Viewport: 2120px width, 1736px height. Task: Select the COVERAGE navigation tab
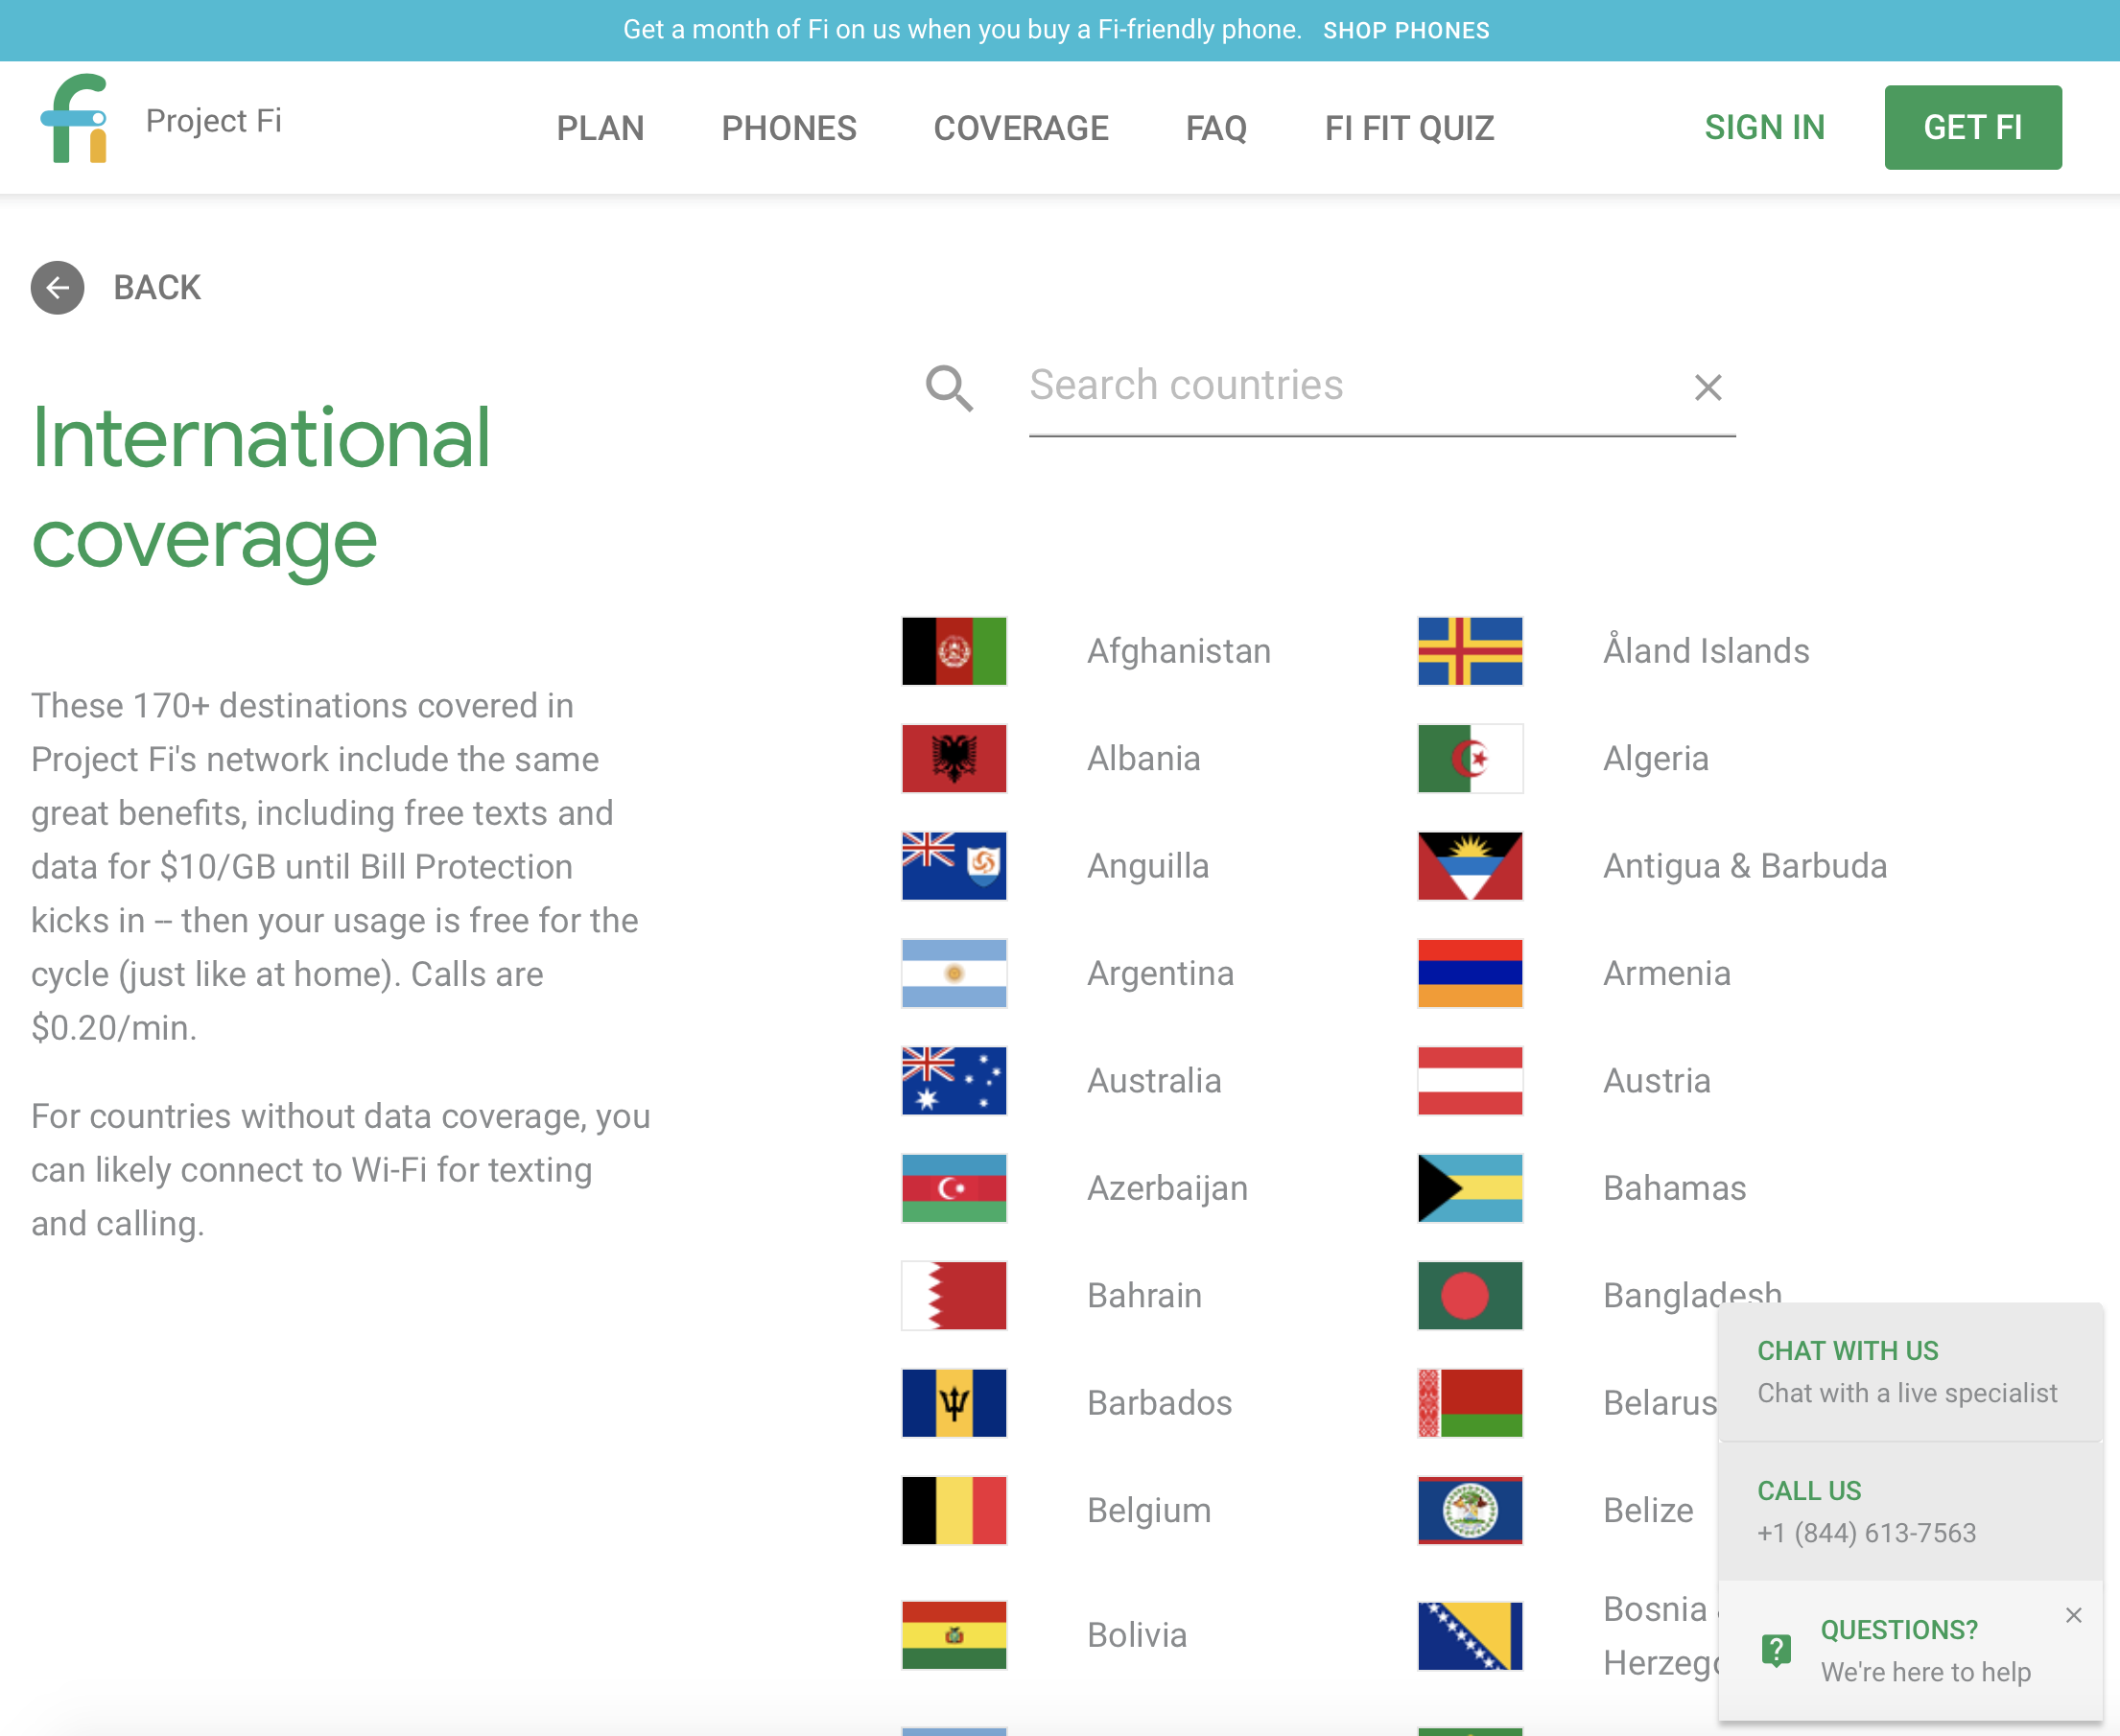tap(1022, 127)
